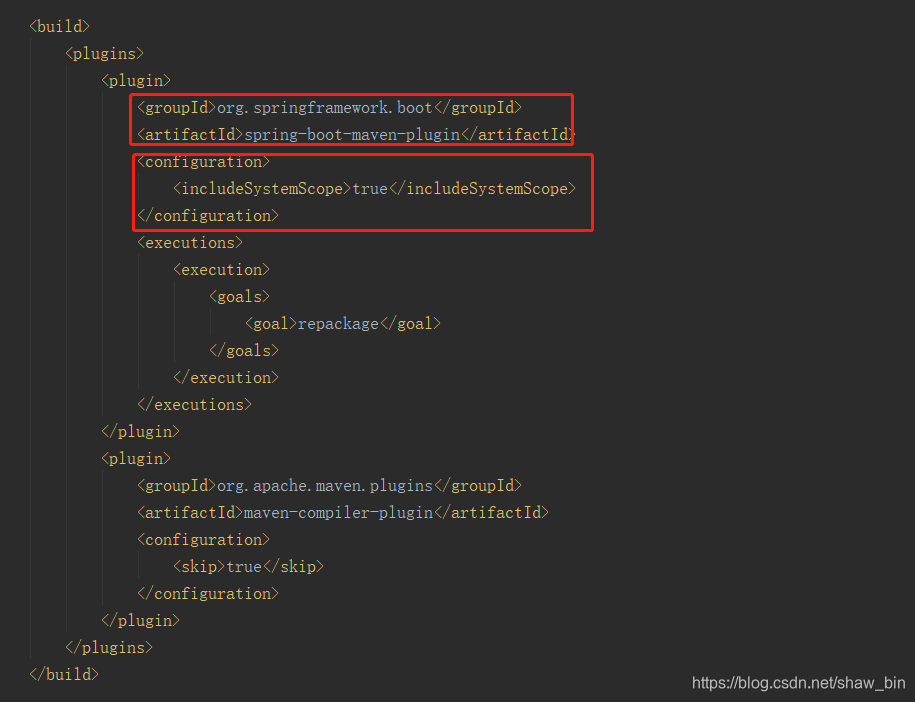Click the closing goals tag
The image size is (915, 702).
[x=244, y=351]
